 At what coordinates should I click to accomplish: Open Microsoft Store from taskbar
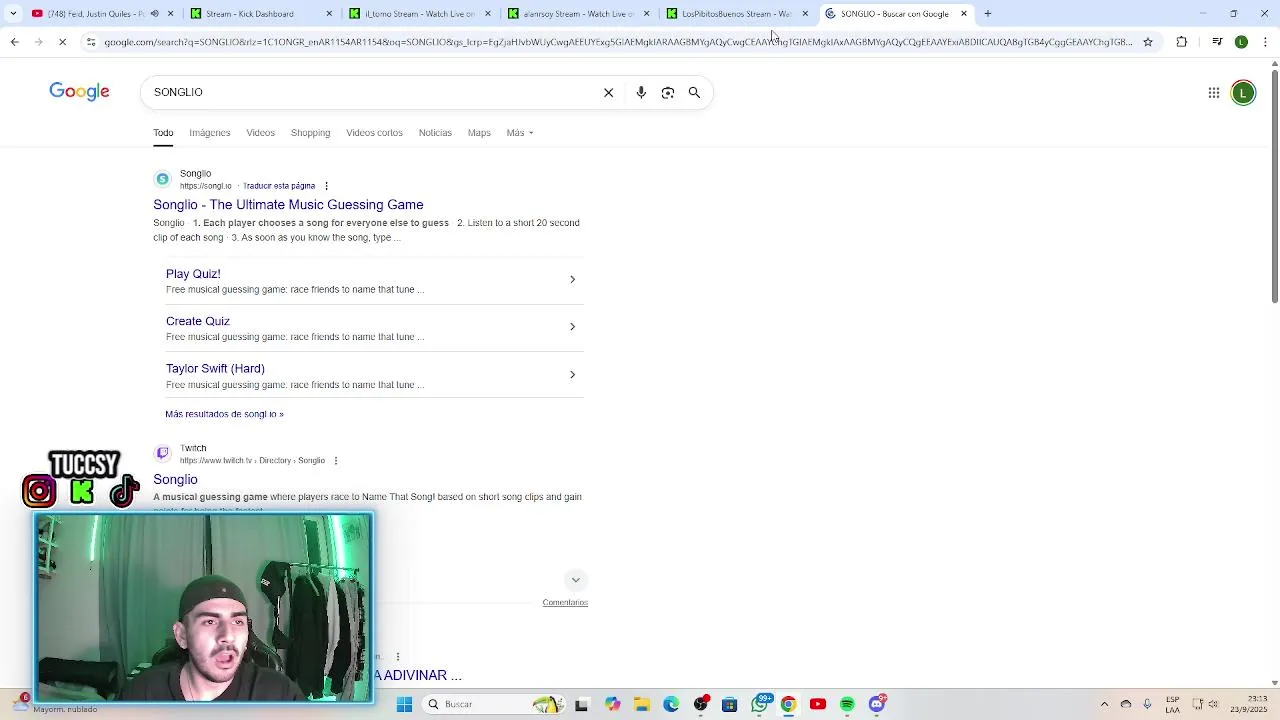[729, 705]
